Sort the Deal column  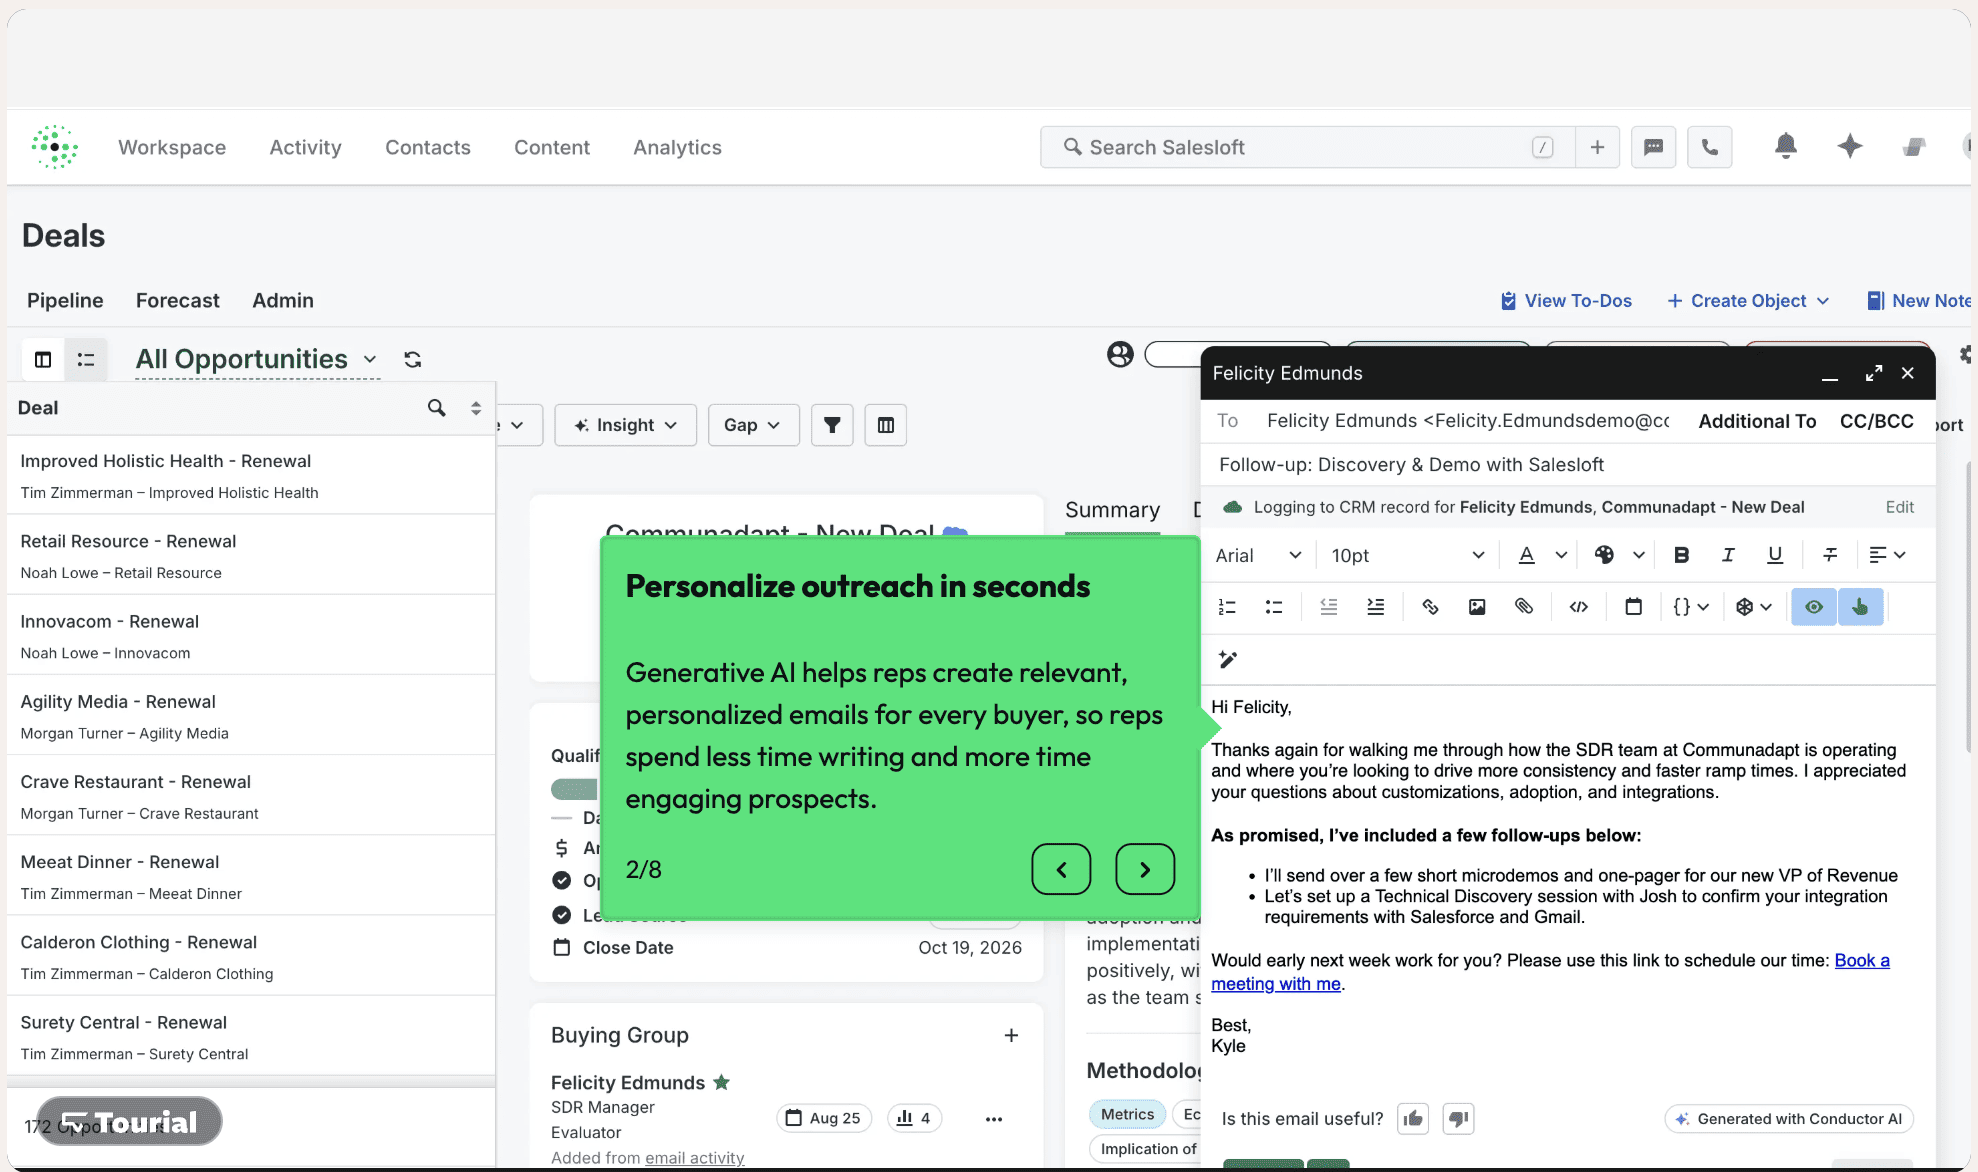[x=476, y=408]
